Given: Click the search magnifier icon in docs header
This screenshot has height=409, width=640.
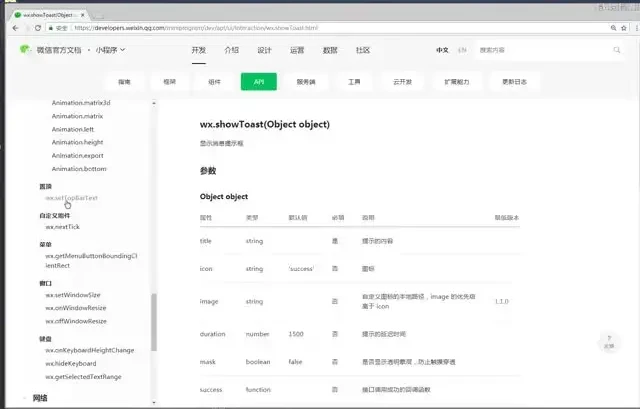Looking at the screenshot, I should (617, 50).
